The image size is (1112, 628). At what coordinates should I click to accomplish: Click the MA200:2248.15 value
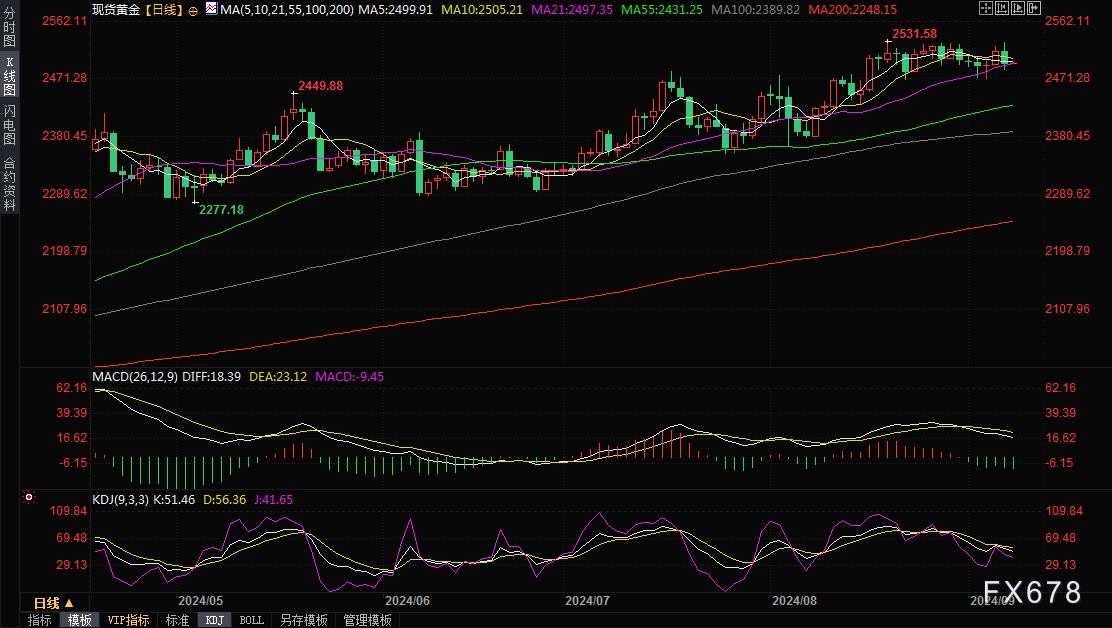click(852, 10)
